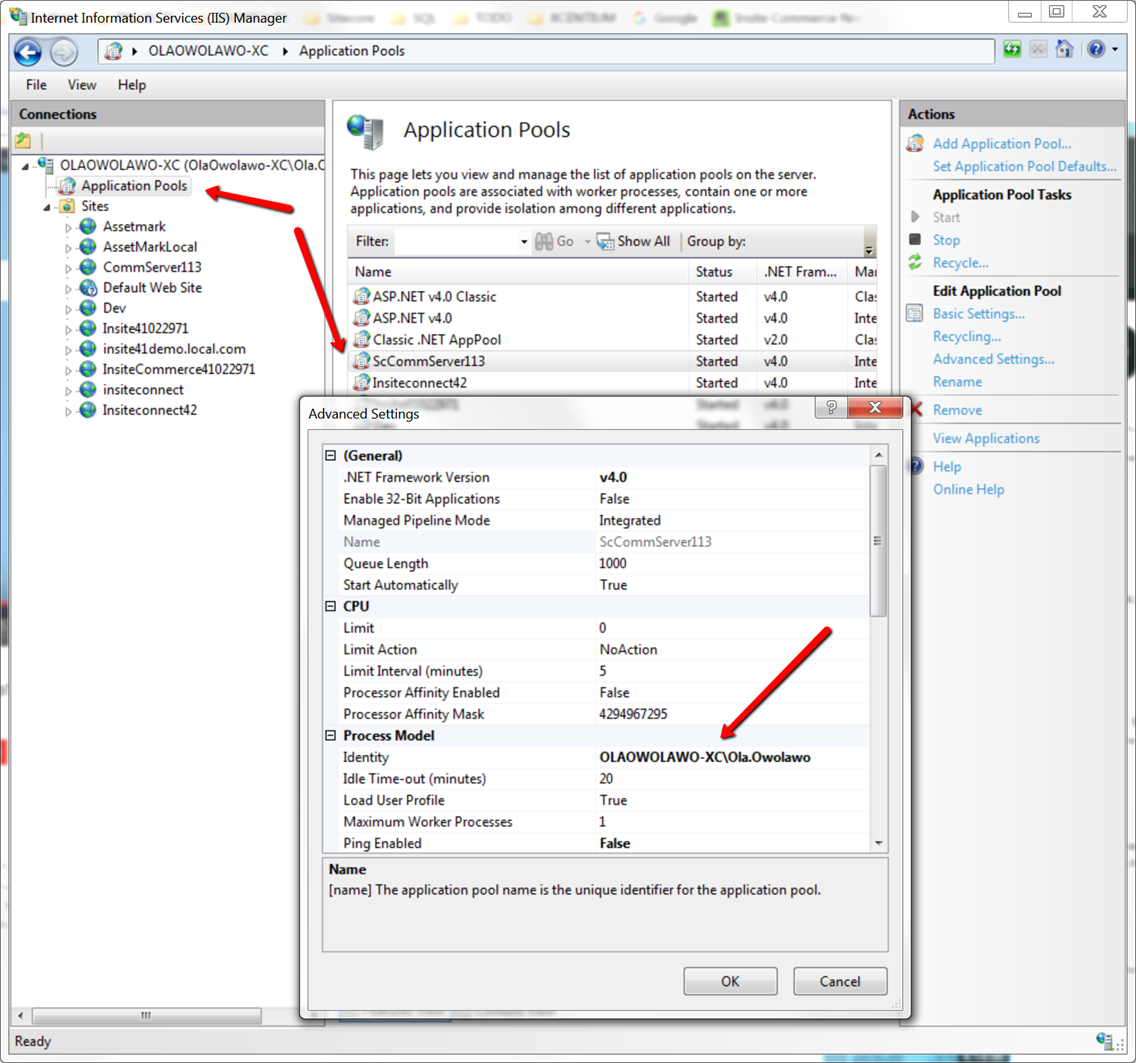Click the green refresh page icon
This screenshot has height=1063, width=1136.
coord(1012,49)
